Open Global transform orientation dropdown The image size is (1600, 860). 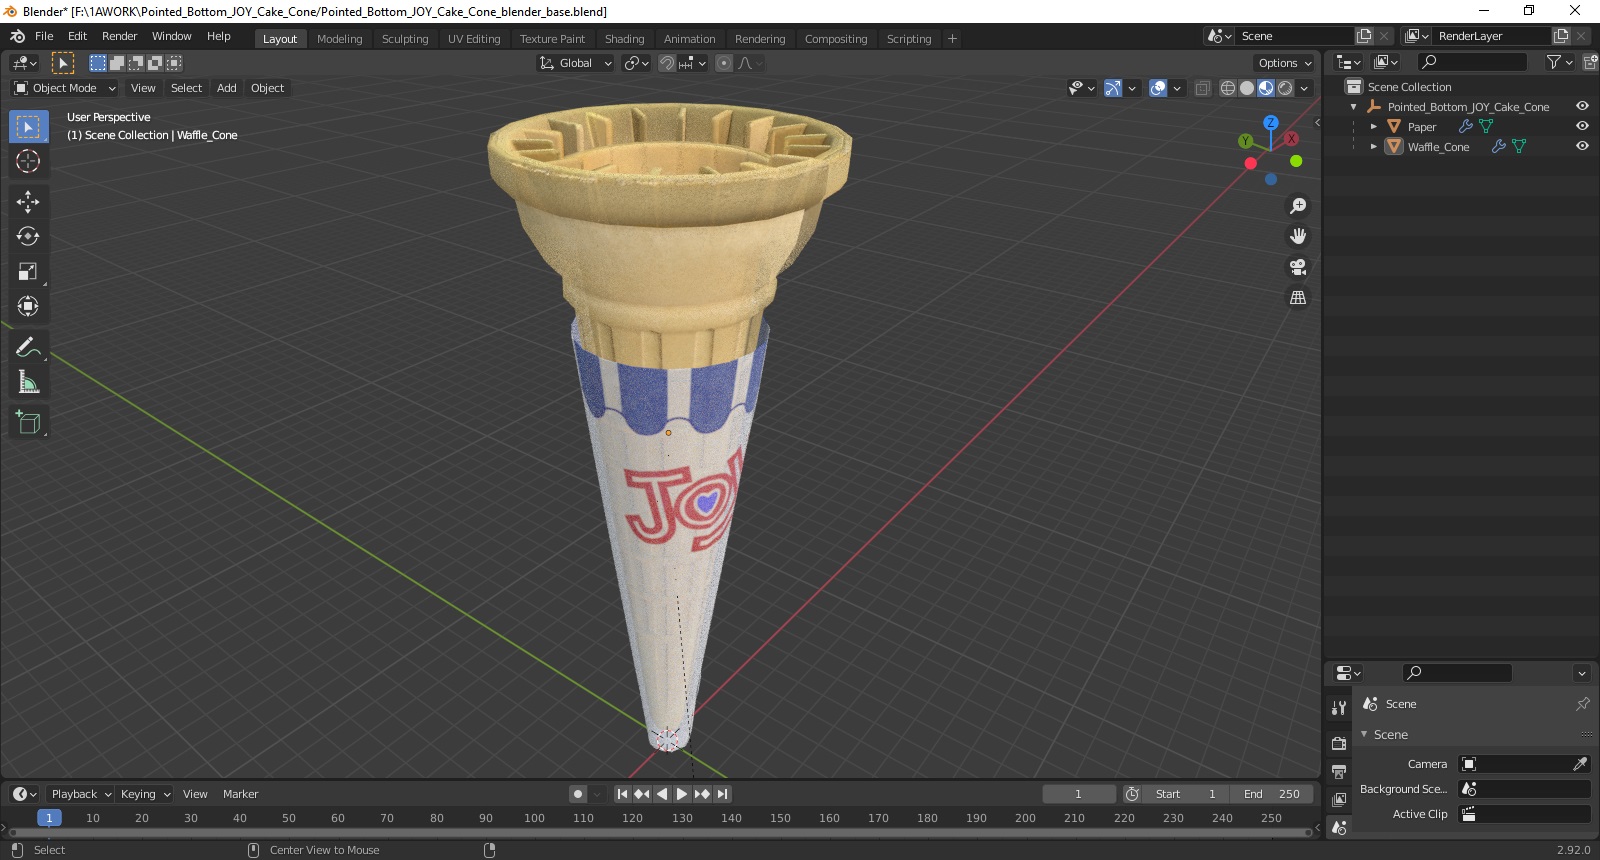tap(575, 63)
